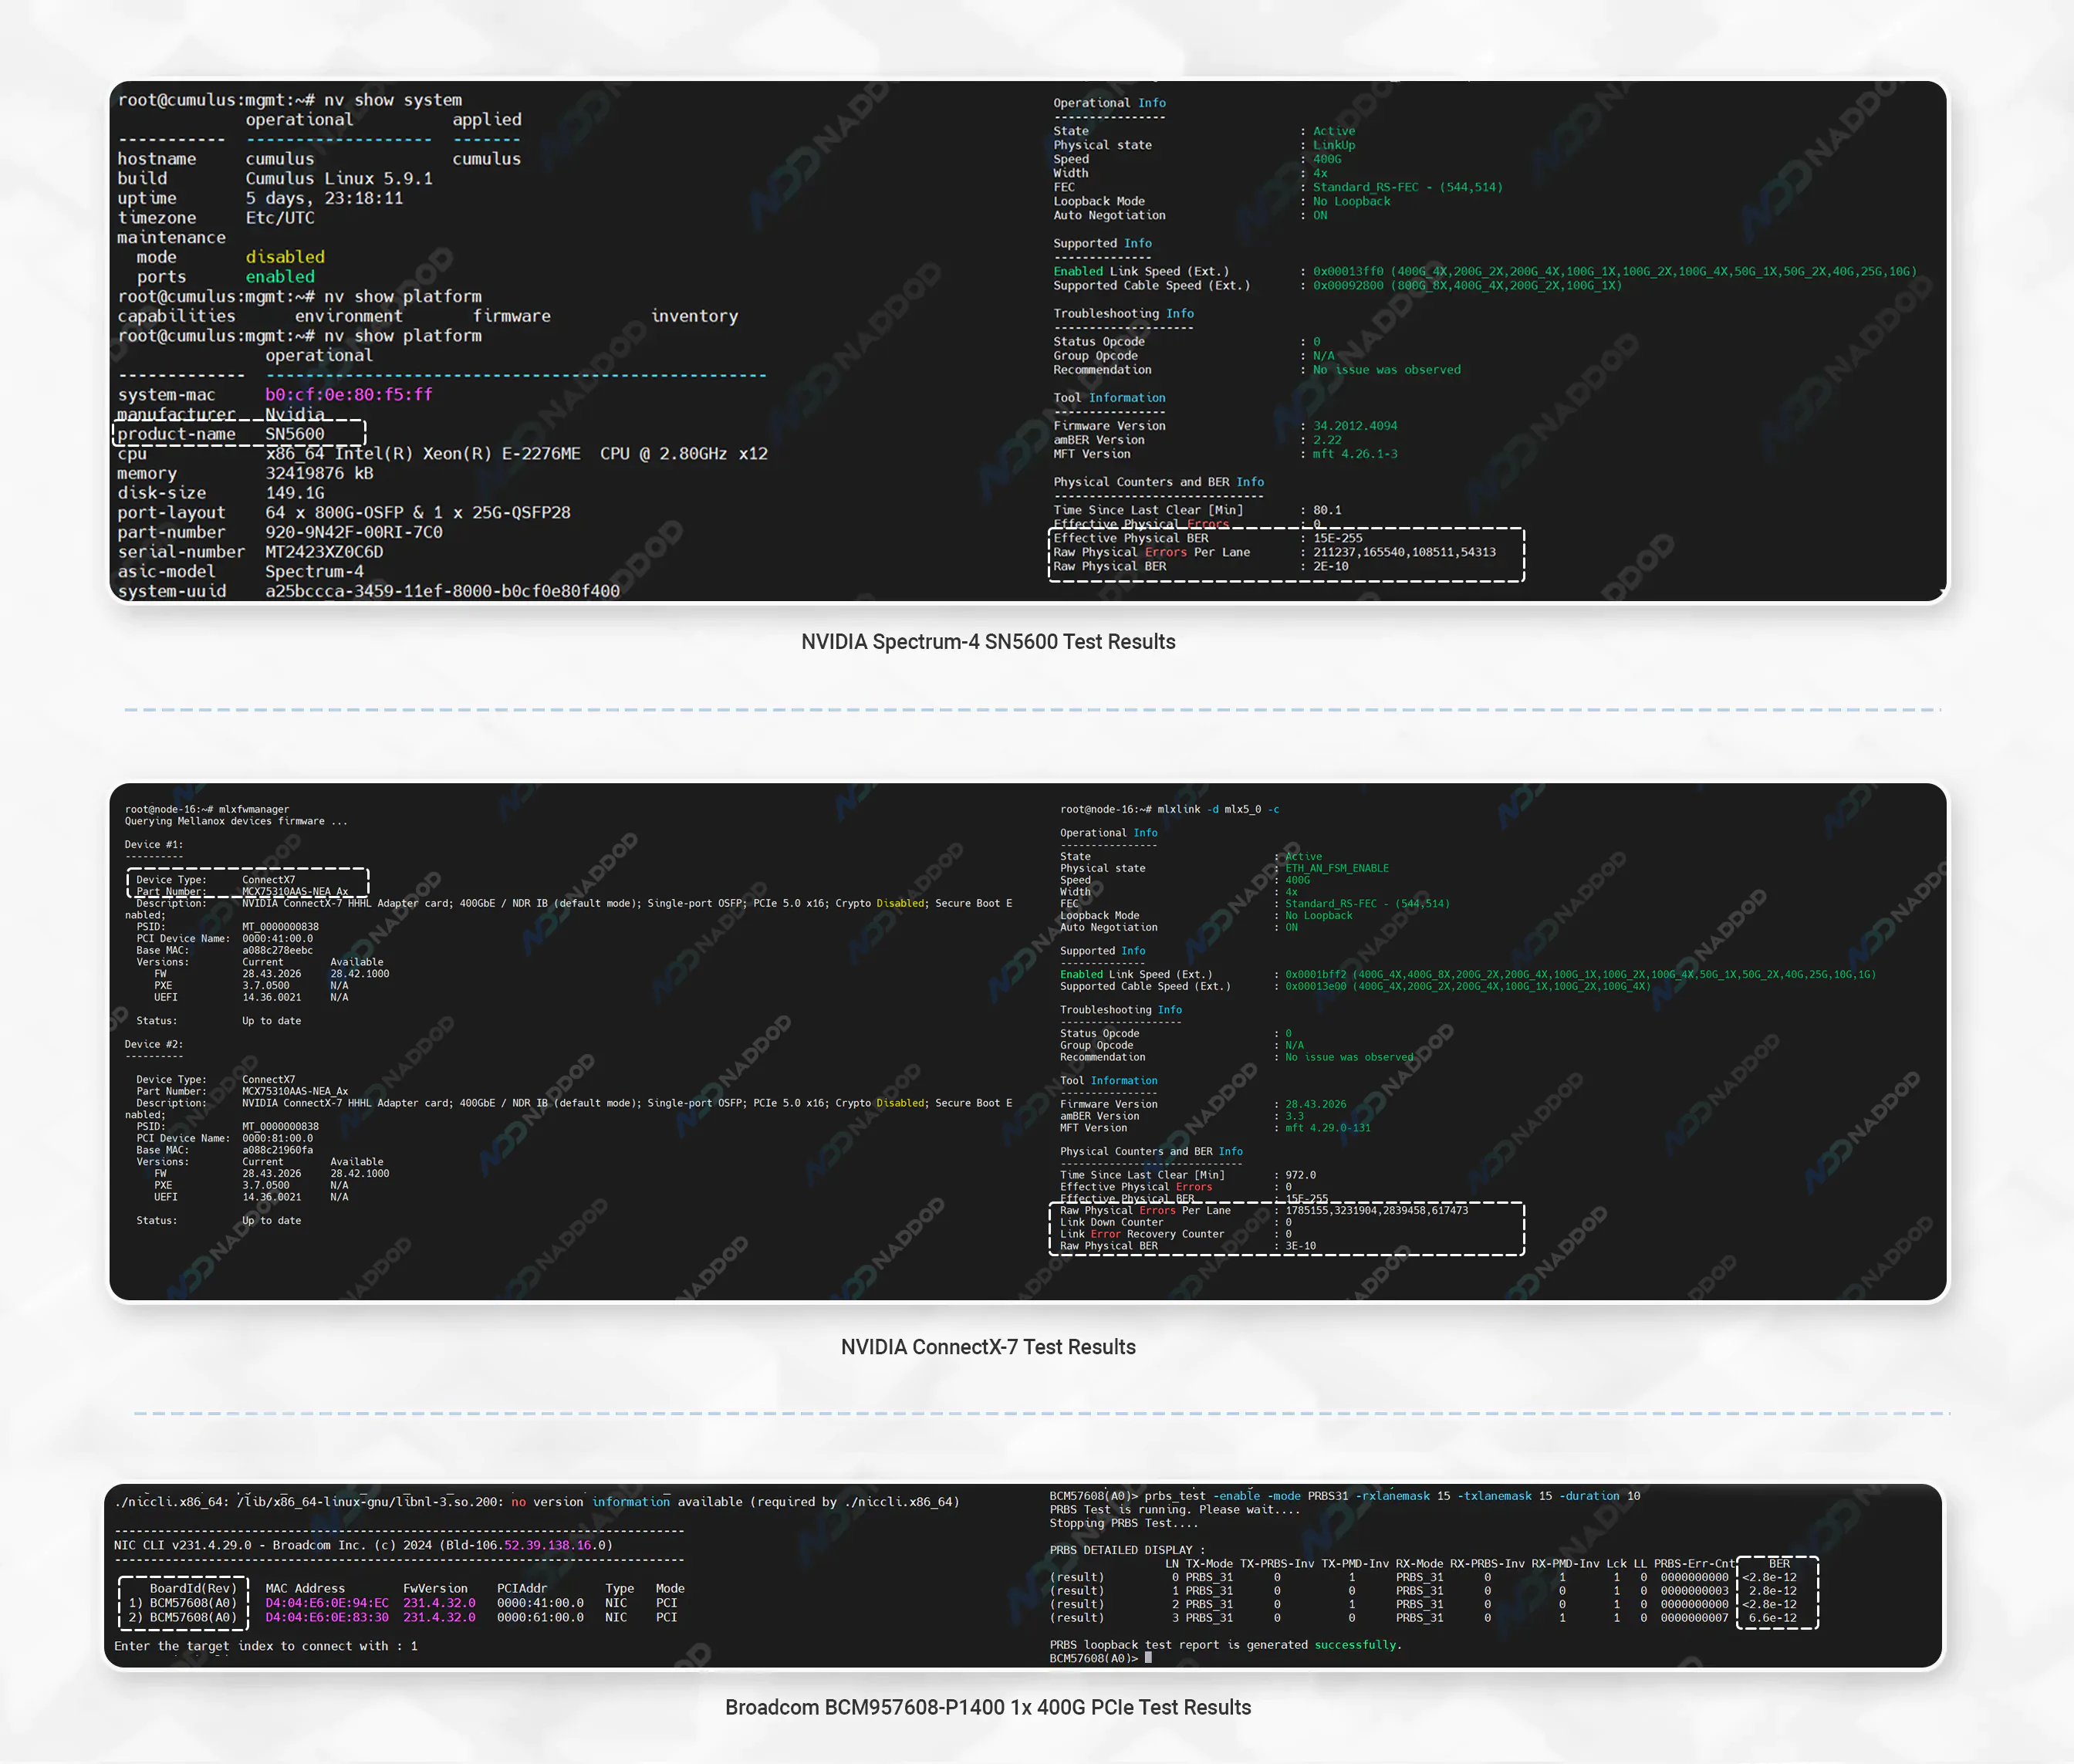The width and height of the screenshot is (2074, 1764).
Task: Click the SN5600 firmware version "34.2012.4094"
Action: click(x=1355, y=426)
